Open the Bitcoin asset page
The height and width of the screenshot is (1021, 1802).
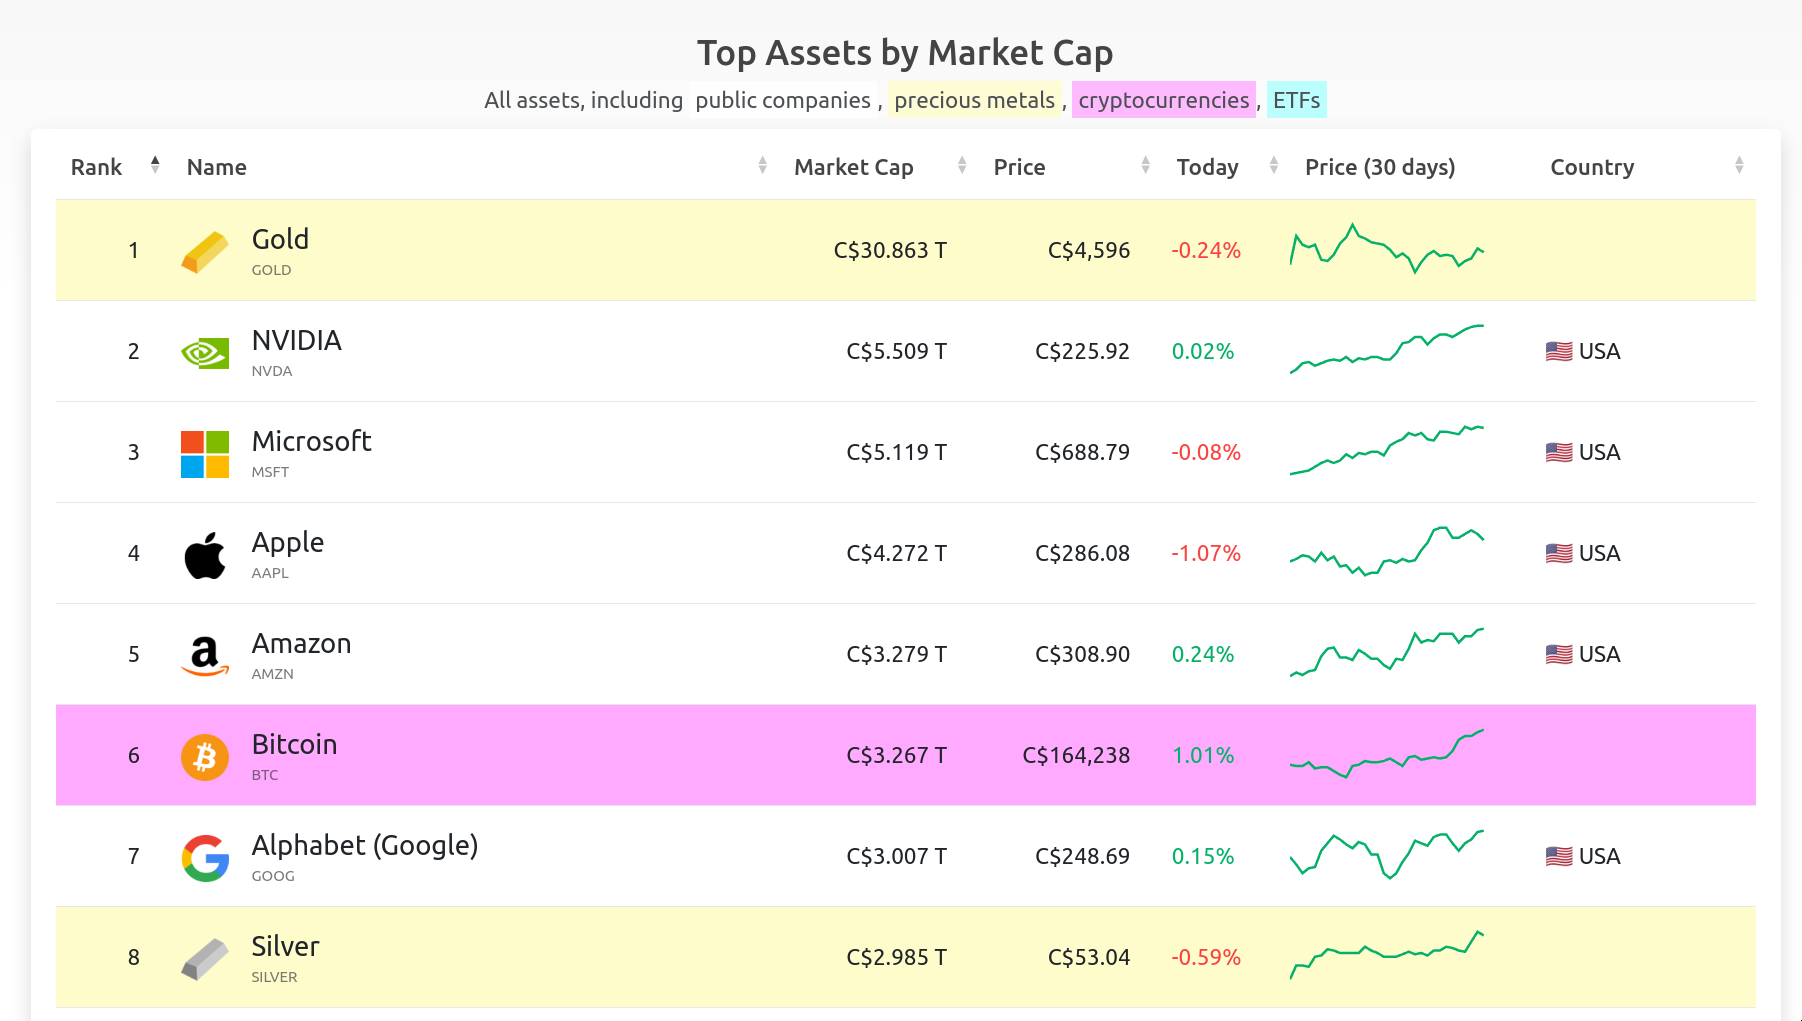(295, 745)
